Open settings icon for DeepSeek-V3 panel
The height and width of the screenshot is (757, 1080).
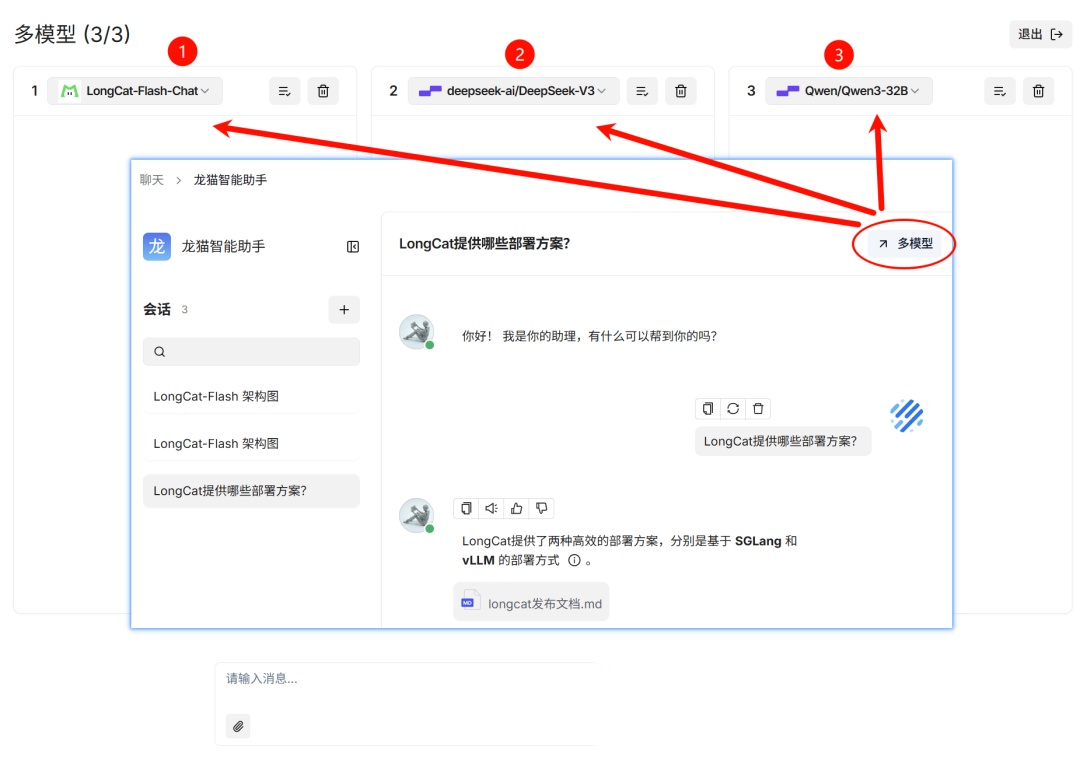642,91
